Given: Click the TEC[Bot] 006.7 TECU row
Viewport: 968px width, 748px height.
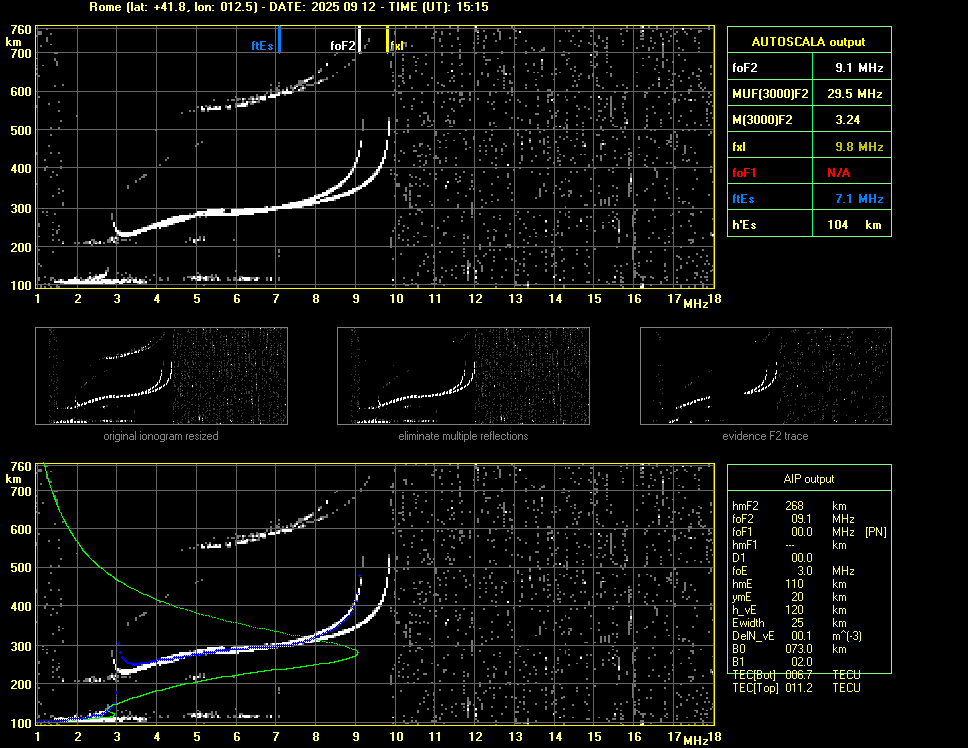Looking at the screenshot, I should (796, 675).
